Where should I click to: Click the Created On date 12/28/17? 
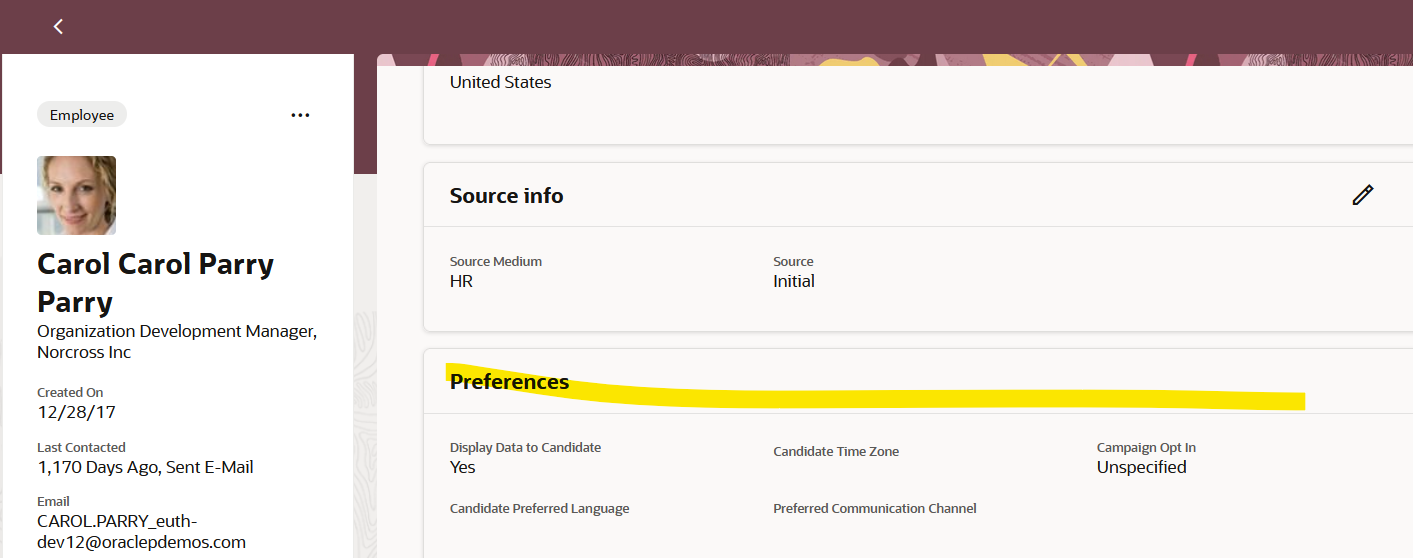76,412
